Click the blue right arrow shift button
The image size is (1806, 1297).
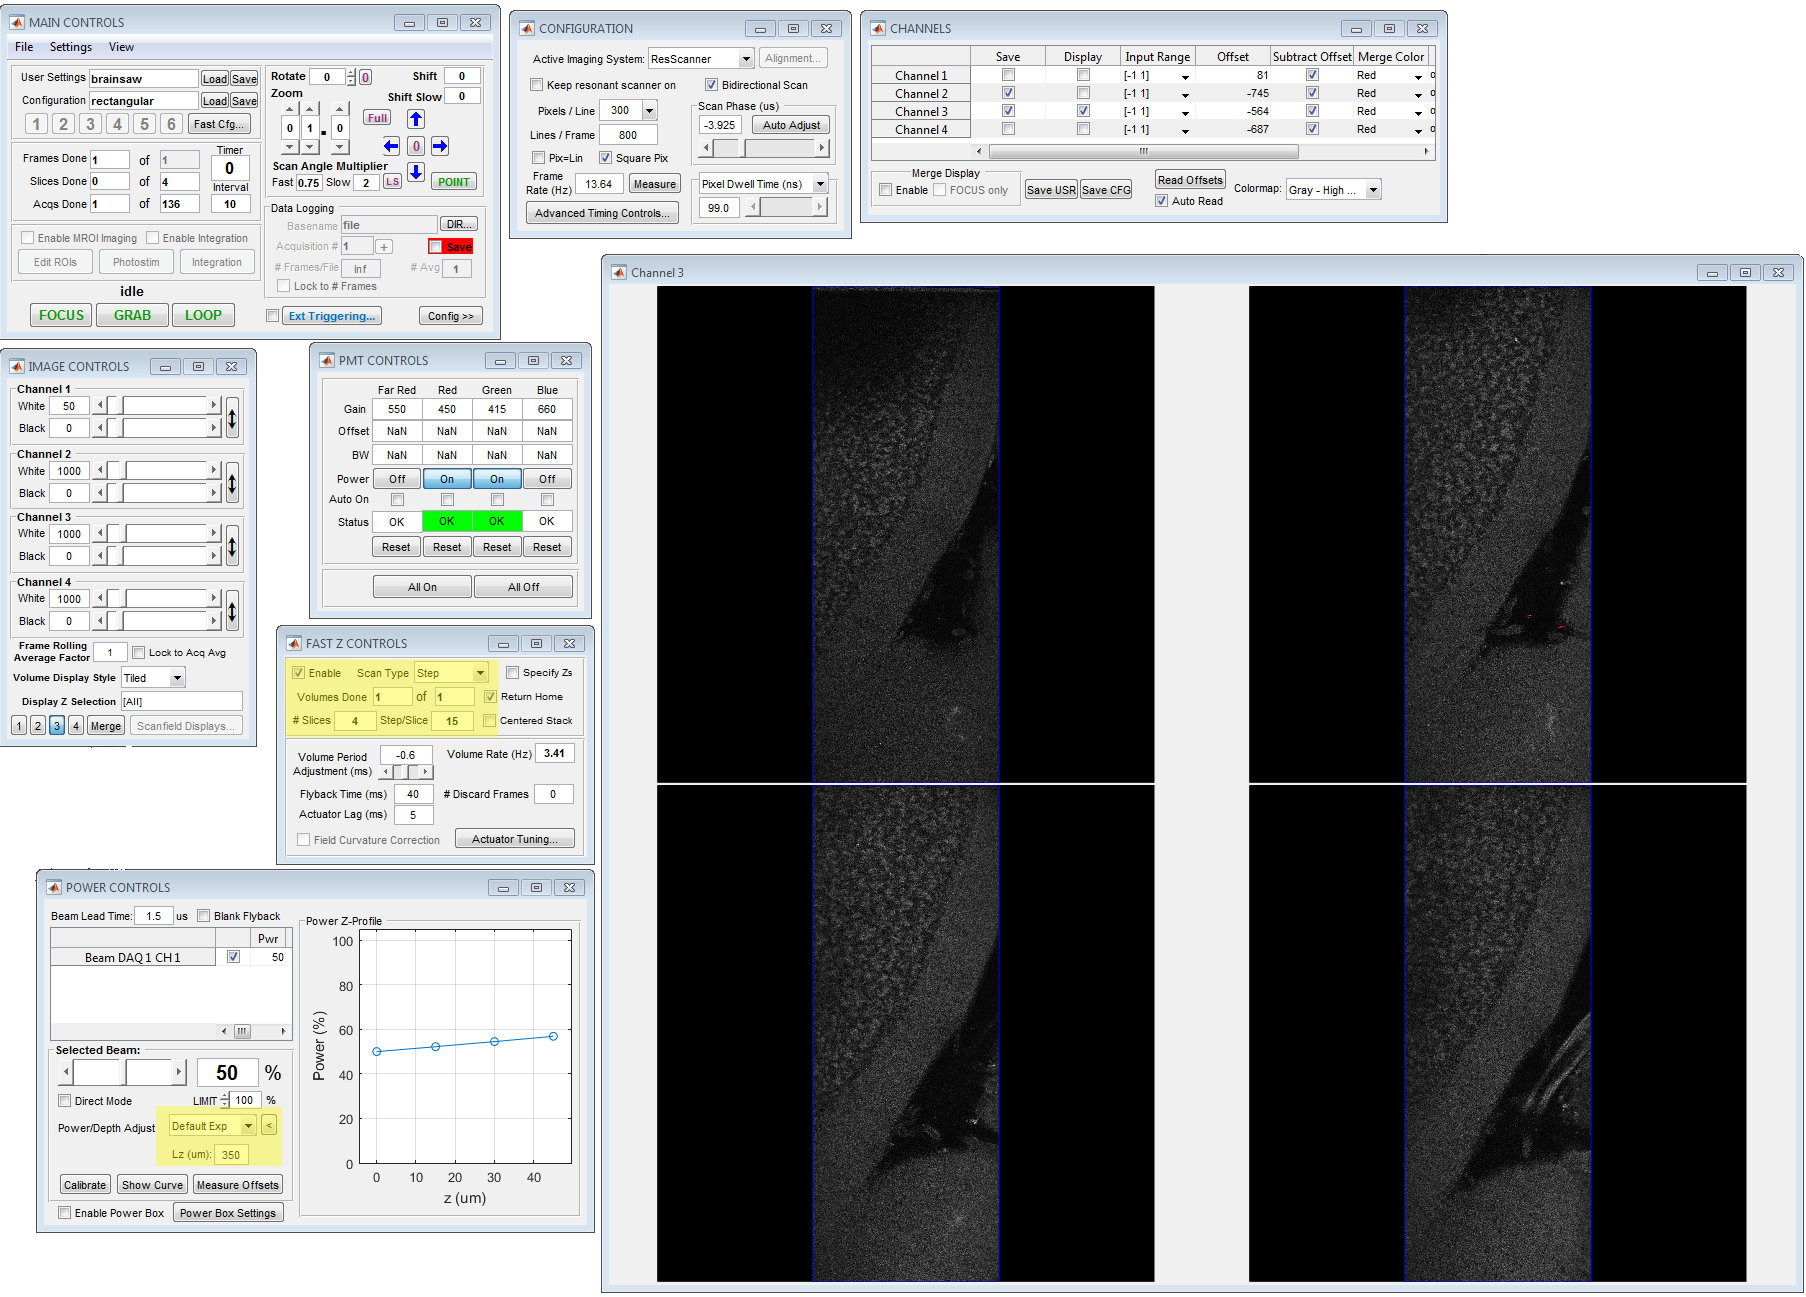(440, 146)
